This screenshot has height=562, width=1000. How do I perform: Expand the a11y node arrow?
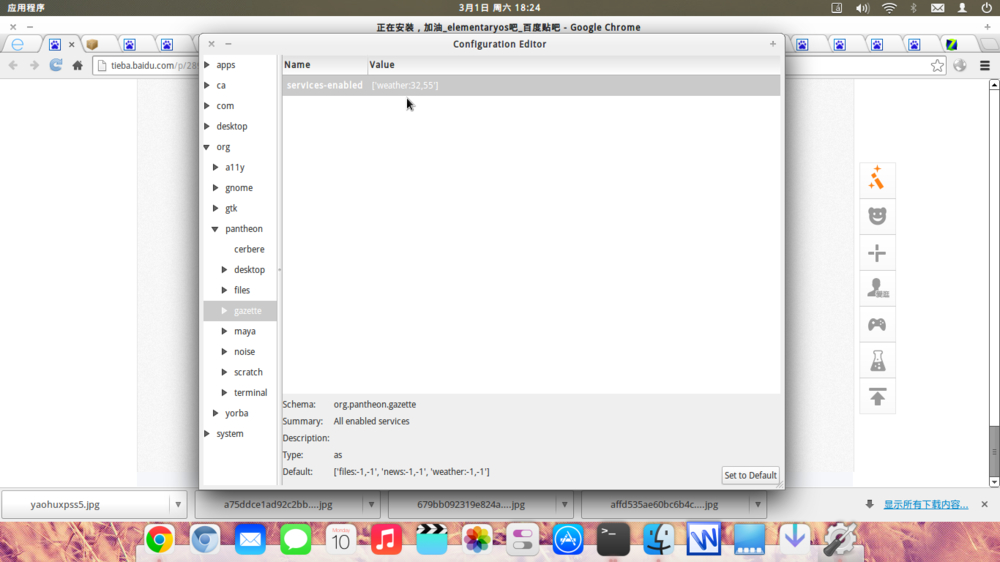[216, 167]
